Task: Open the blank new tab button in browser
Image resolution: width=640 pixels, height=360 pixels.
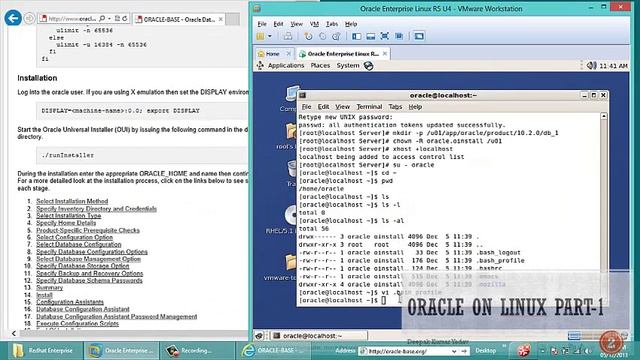Action: tap(233, 19)
